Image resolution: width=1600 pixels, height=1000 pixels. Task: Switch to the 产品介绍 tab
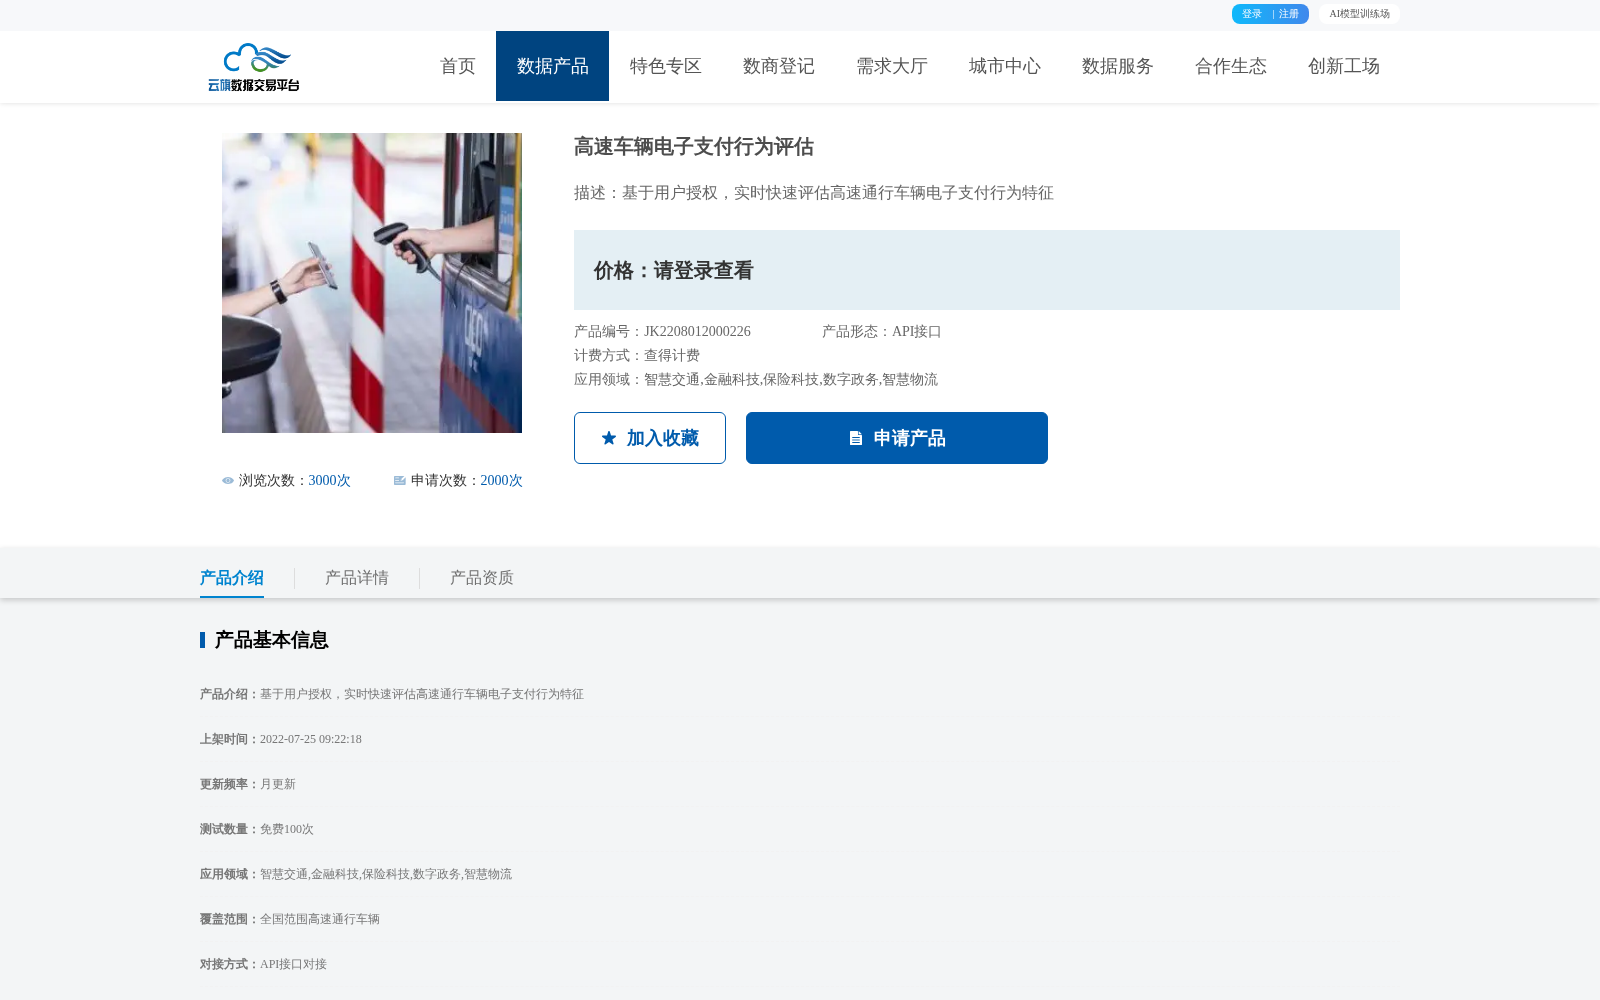tap(232, 578)
